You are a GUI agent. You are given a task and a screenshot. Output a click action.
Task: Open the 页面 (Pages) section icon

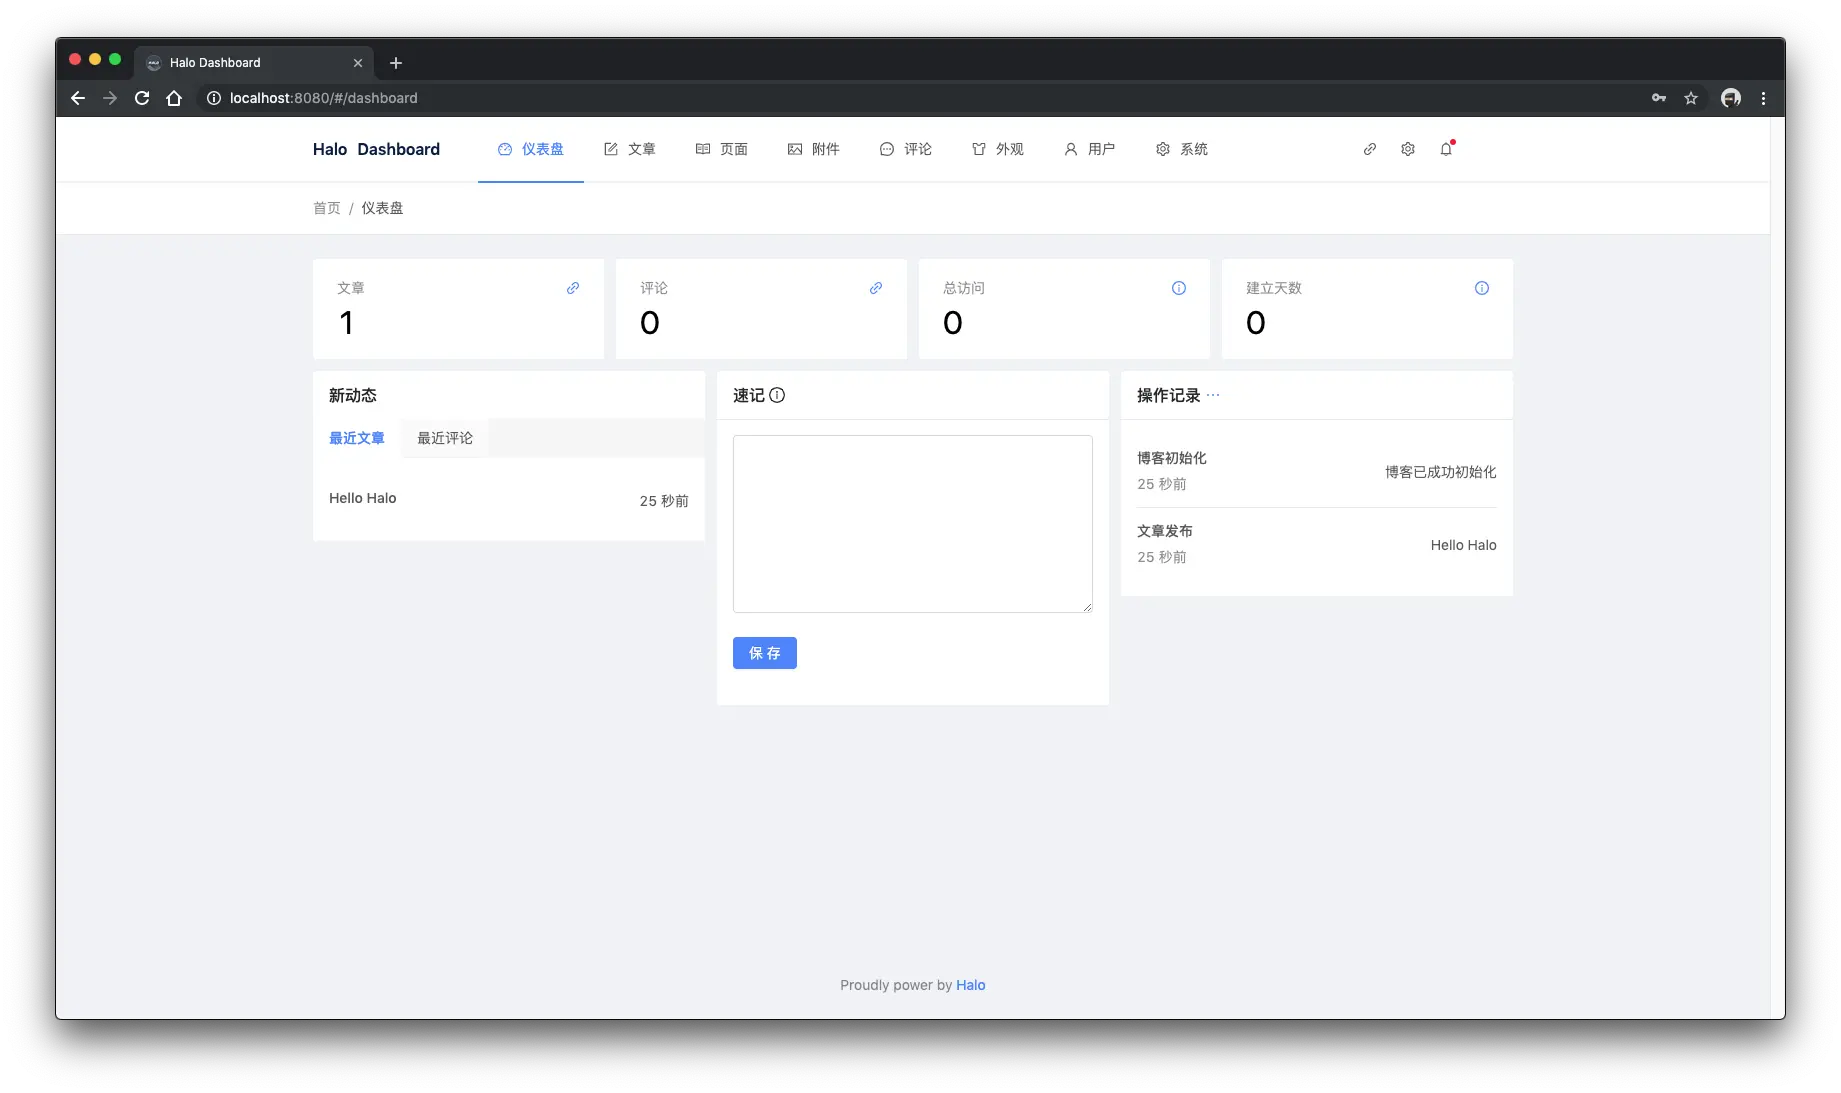[702, 149]
